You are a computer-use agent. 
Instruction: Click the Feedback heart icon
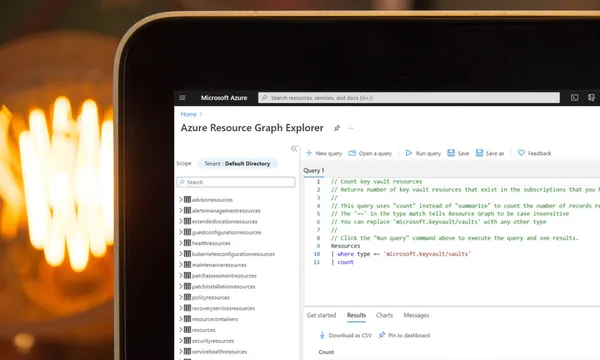tap(521, 153)
